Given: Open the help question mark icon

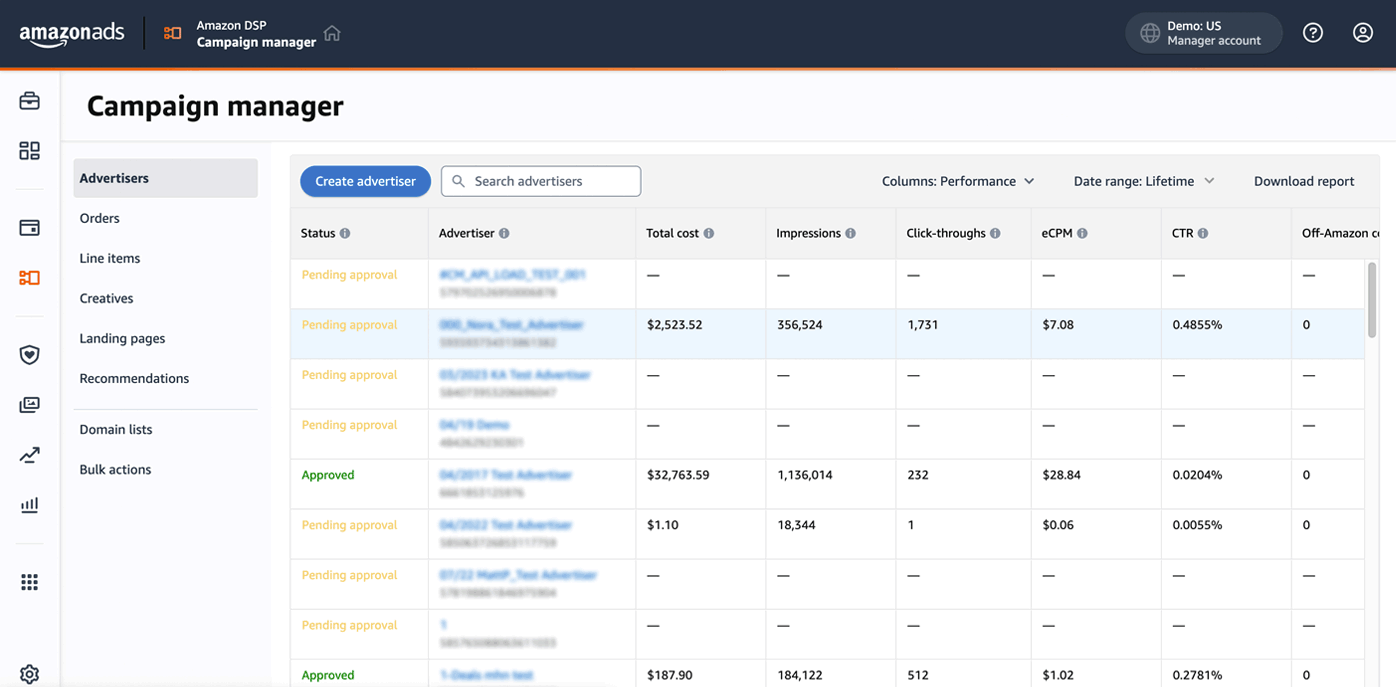Looking at the screenshot, I should [x=1313, y=33].
